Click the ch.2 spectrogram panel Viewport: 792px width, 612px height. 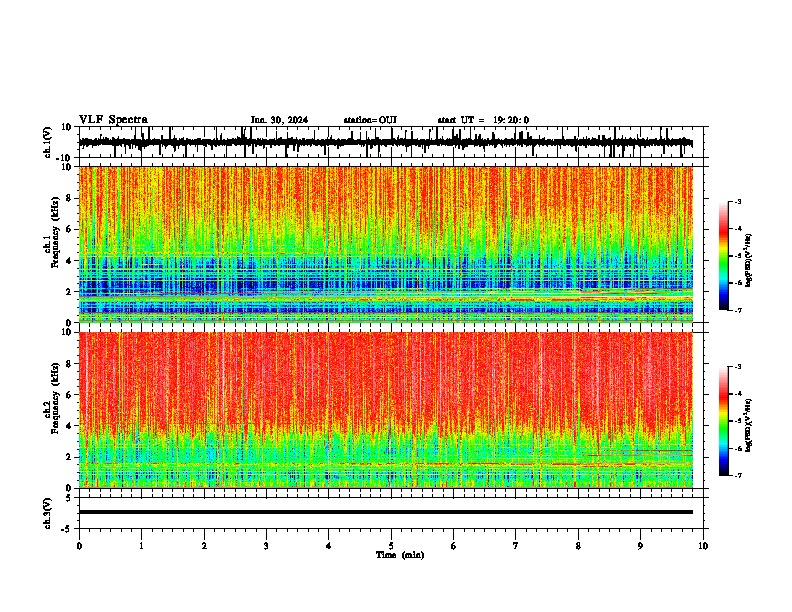click(x=386, y=410)
